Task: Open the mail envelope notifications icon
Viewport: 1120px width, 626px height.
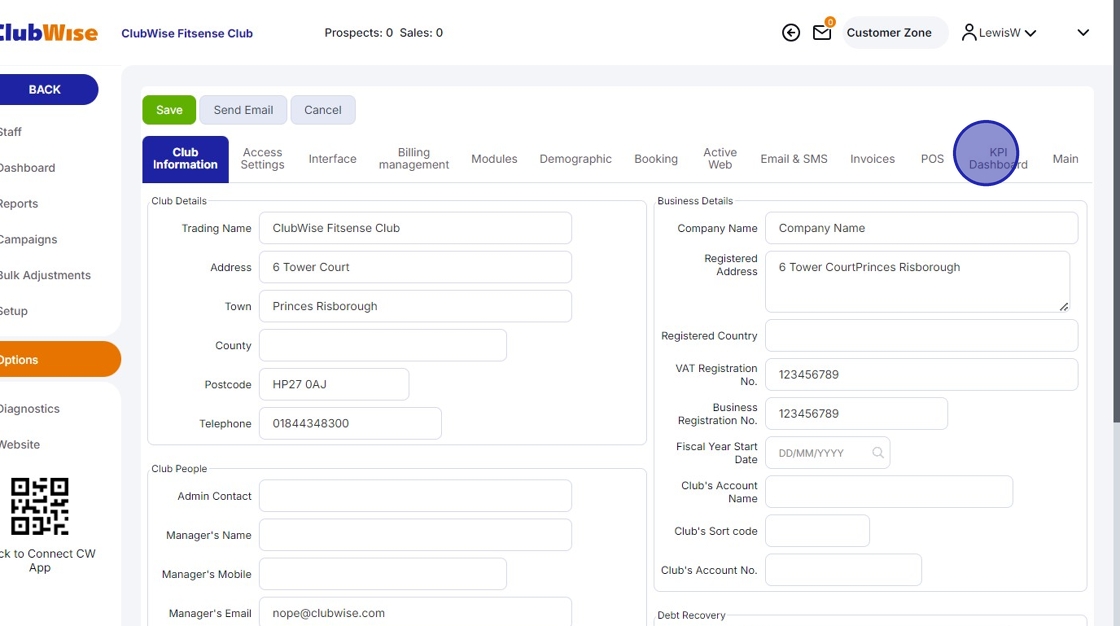Action: point(822,33)
